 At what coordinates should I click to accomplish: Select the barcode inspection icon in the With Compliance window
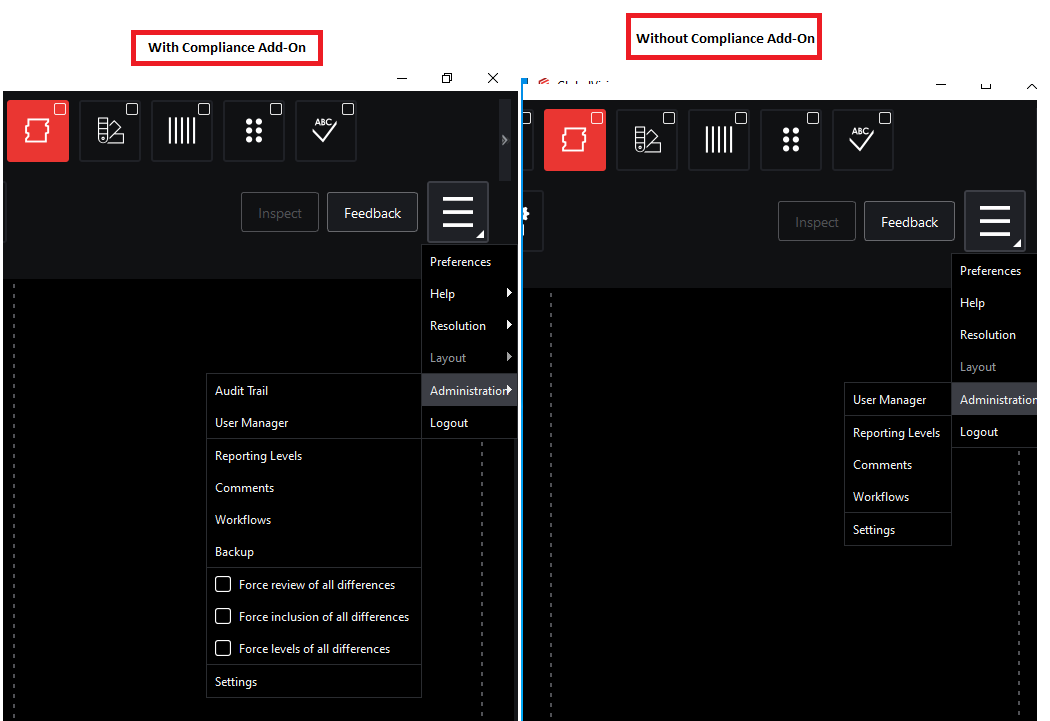[x=182, y=131]
